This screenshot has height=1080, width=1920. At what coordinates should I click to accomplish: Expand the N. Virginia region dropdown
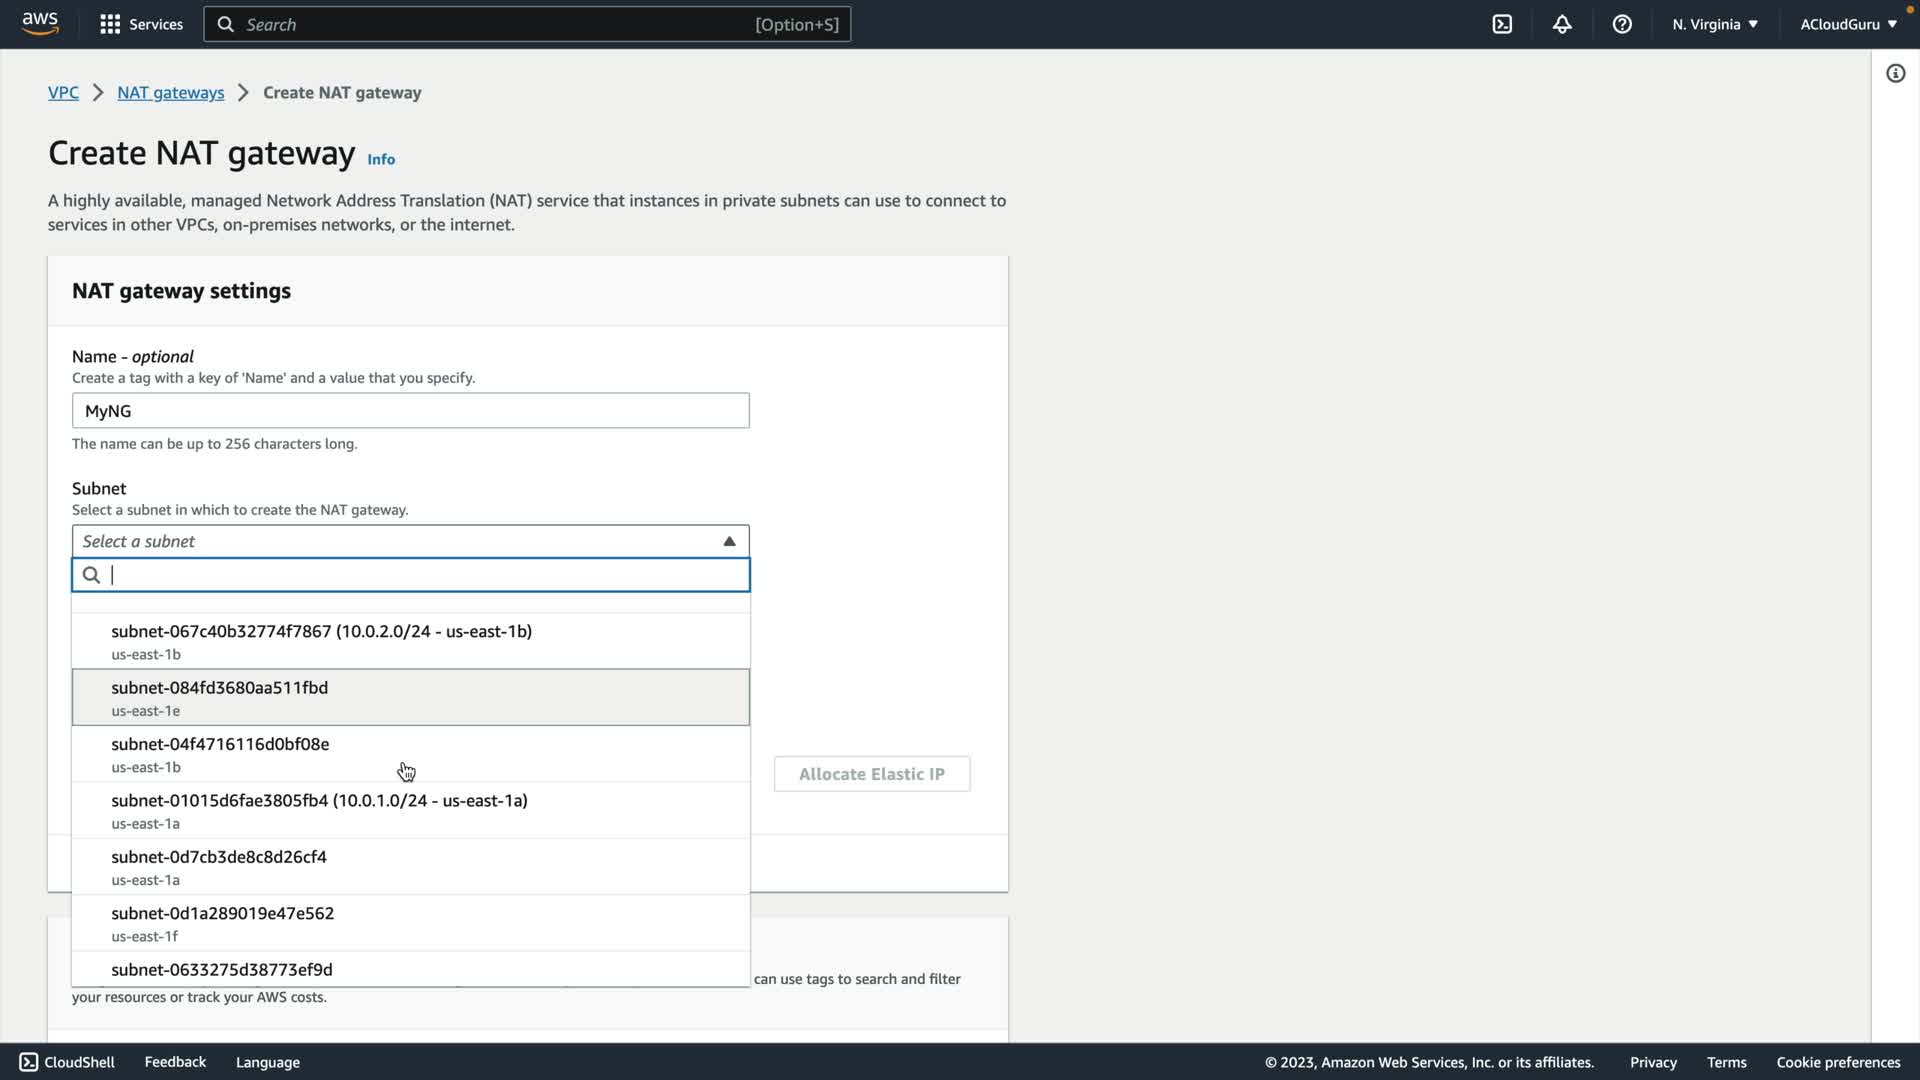point(1714,24)
